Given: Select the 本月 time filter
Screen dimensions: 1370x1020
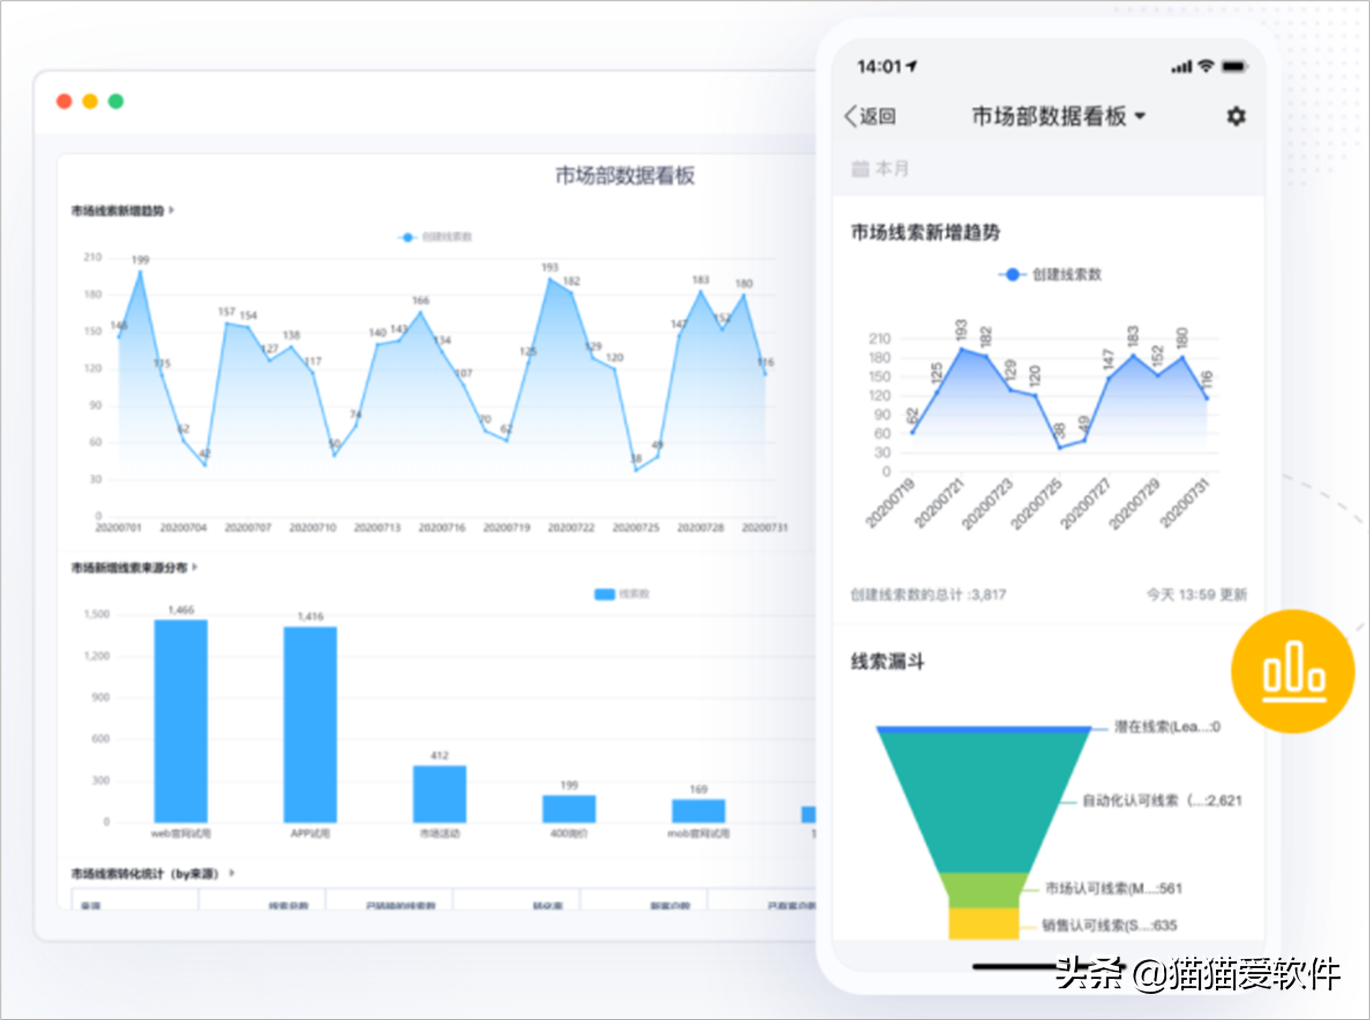Looking at the screenshot, I should [889, 167].
